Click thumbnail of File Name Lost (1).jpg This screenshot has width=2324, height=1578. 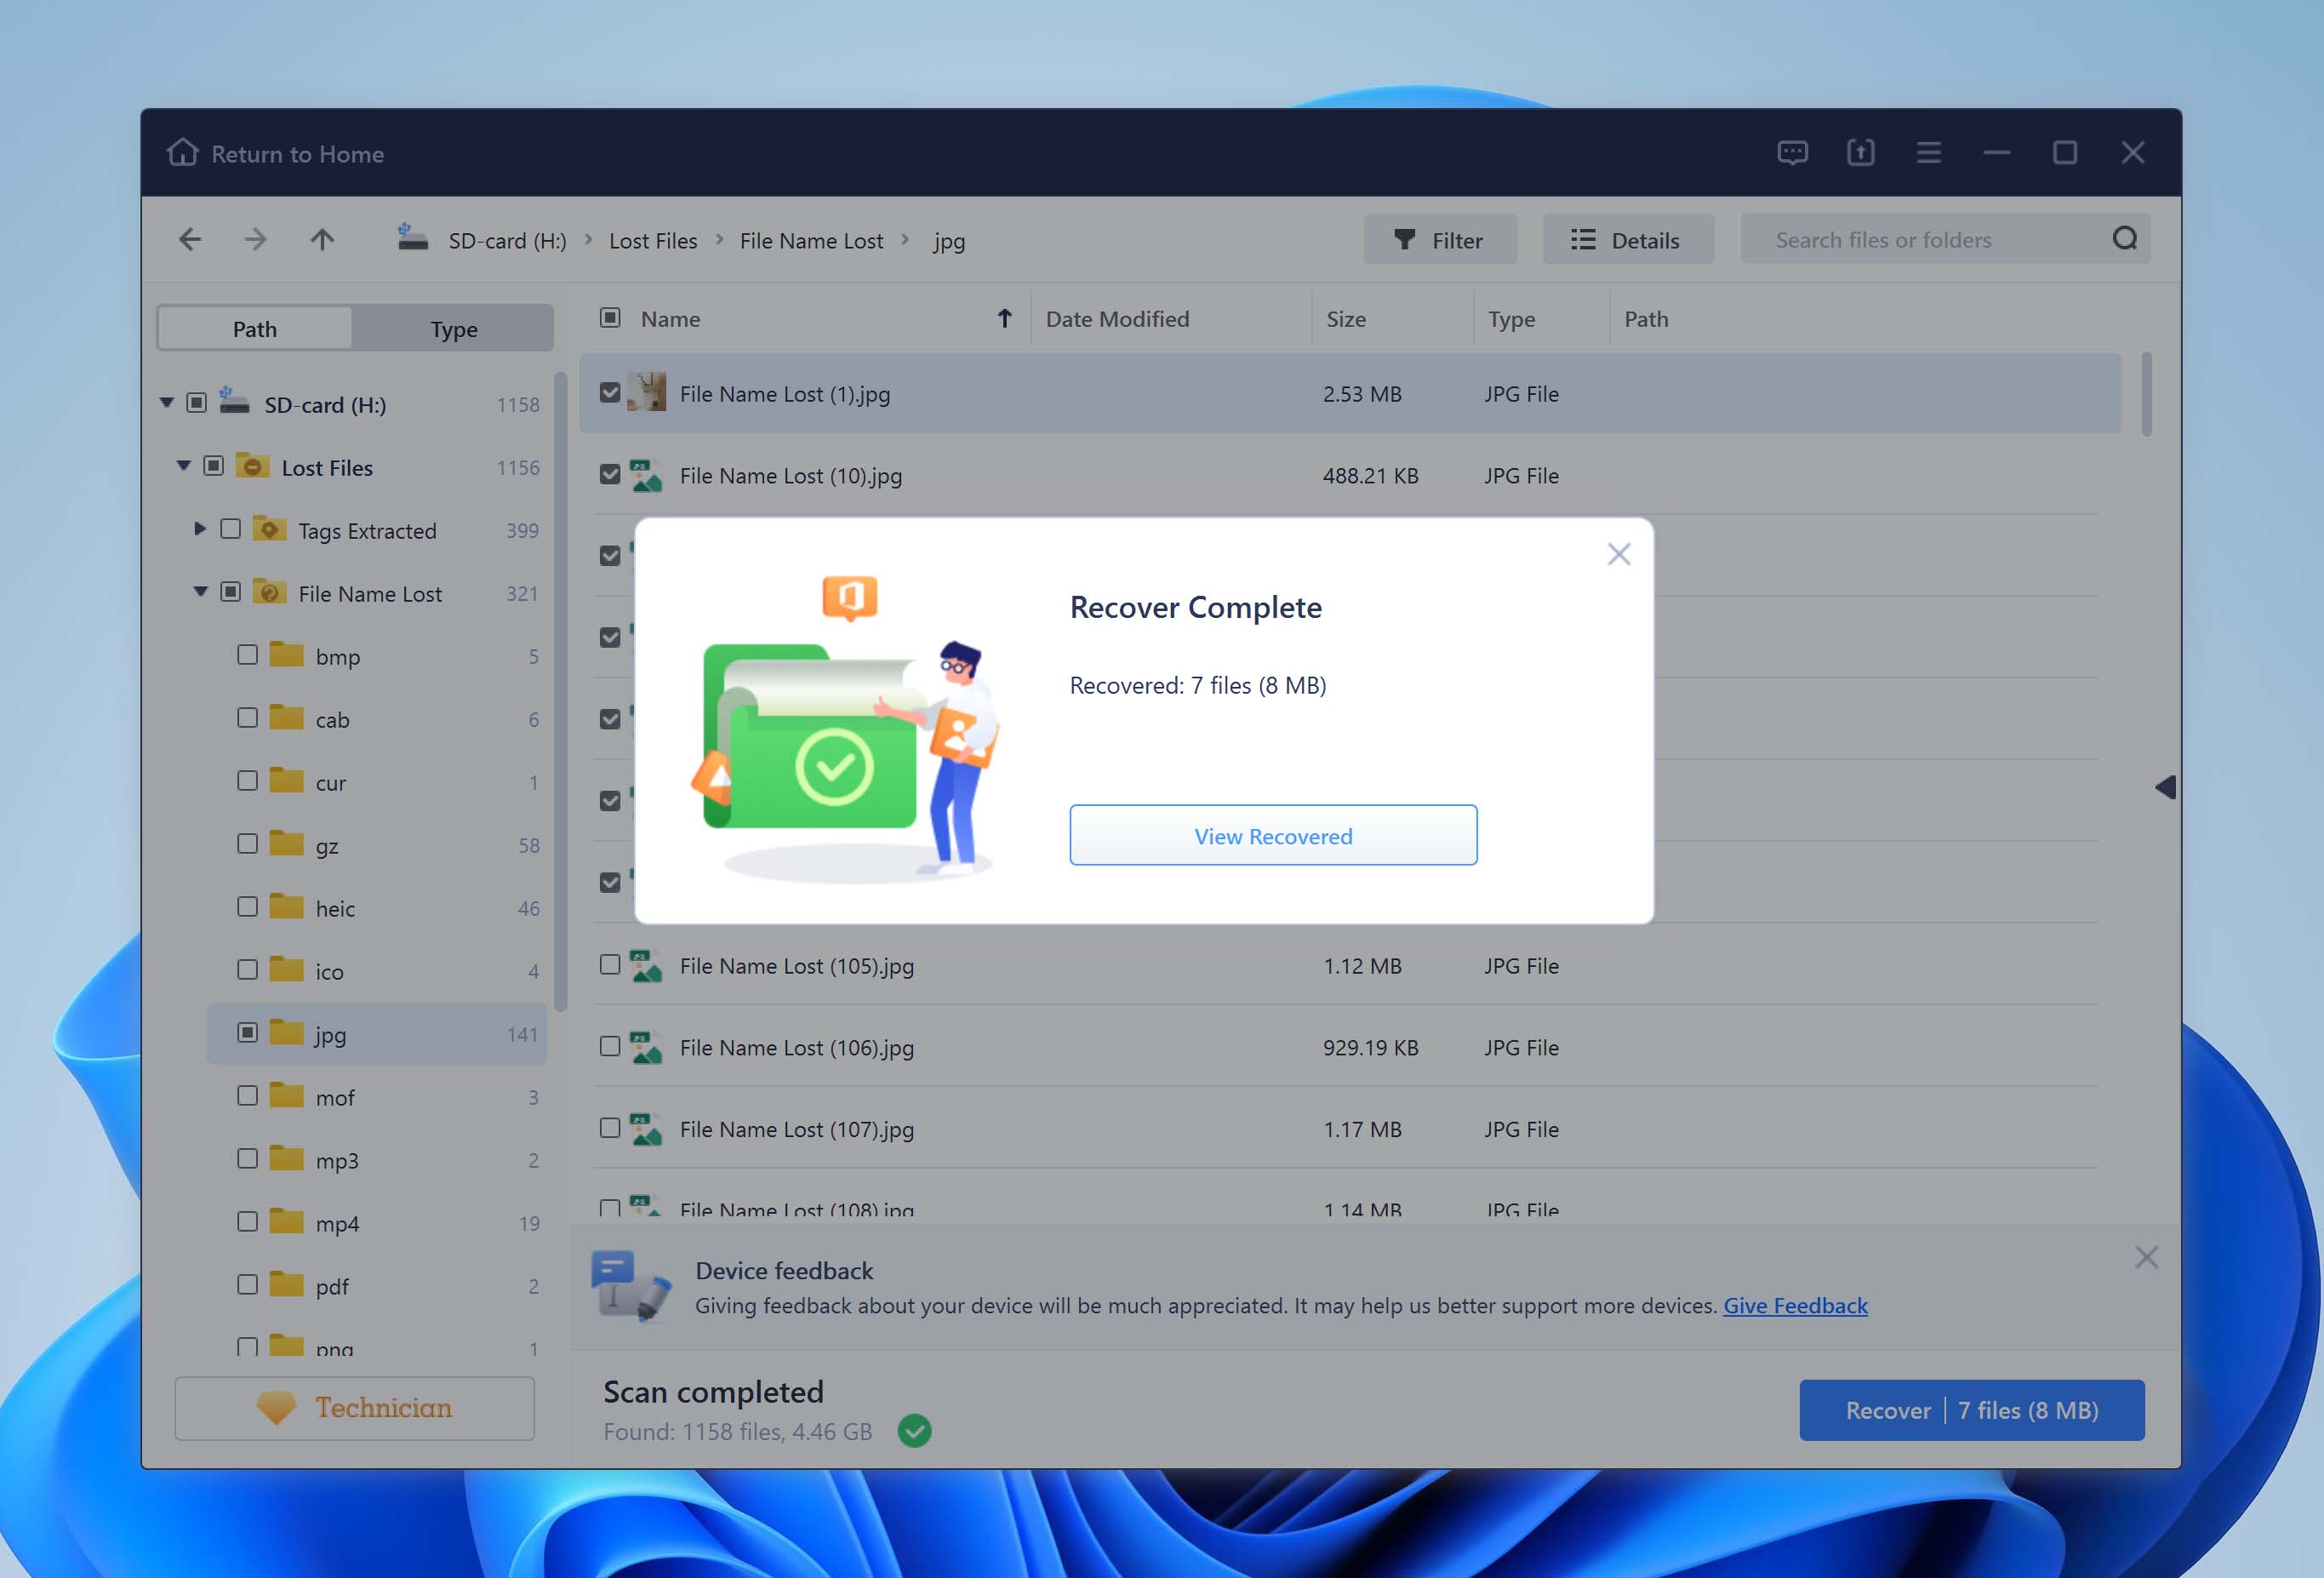coord(646,393)
